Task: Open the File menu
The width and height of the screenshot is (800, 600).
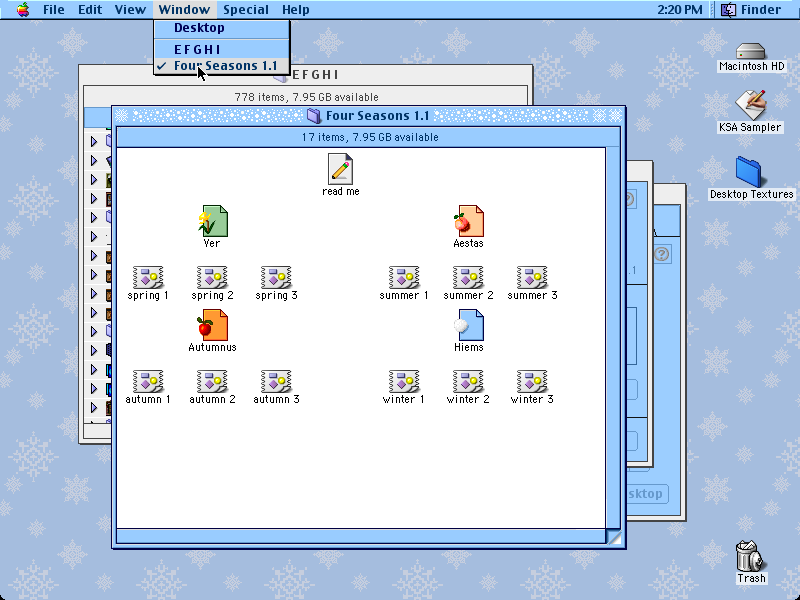Action: coord(54,9)
